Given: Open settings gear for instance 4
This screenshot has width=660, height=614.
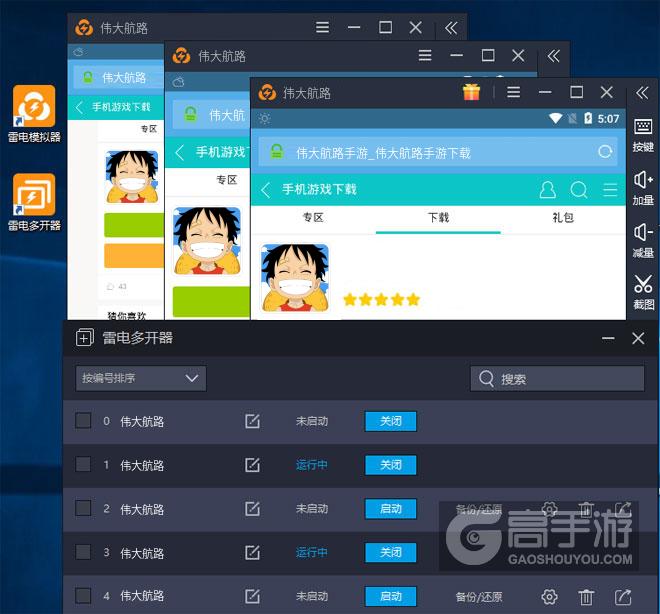Looking at the screenshot, I should (x=549, y=596).
